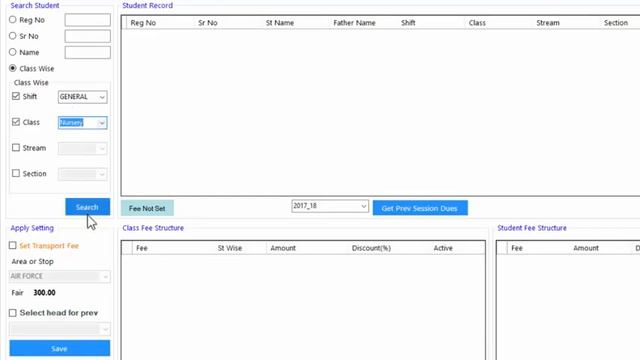Select the Class Wise radio button

pyautogui.click(x=13, y=68)
